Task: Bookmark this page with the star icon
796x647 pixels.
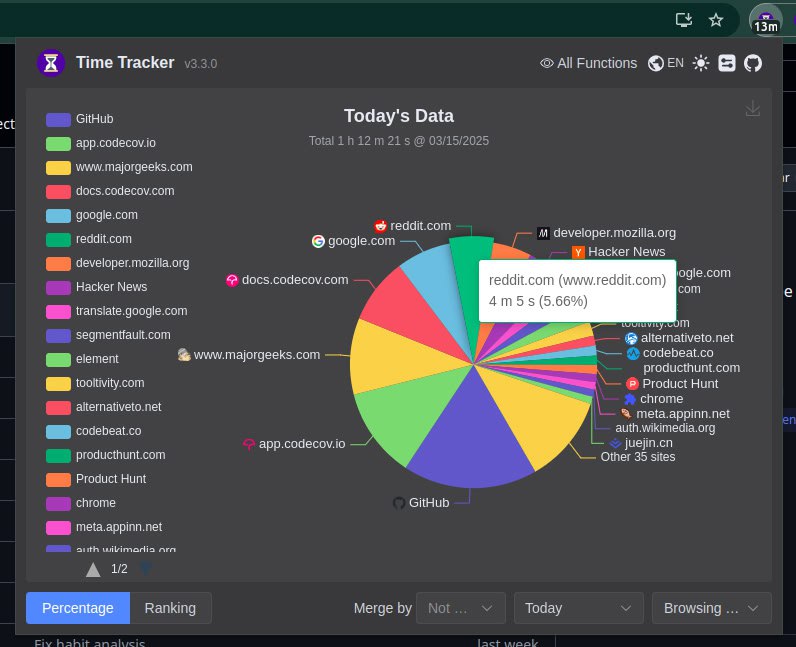Action: (716, 20)
